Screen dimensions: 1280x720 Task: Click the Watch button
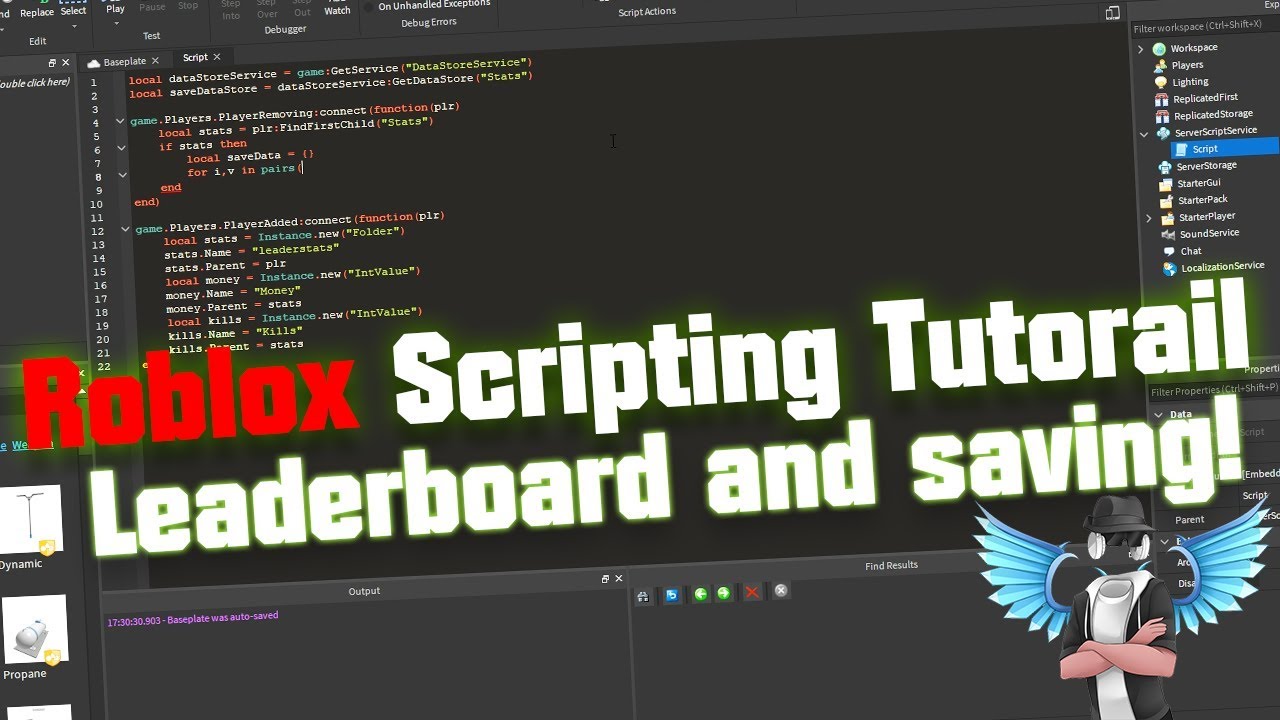[338, 10]
